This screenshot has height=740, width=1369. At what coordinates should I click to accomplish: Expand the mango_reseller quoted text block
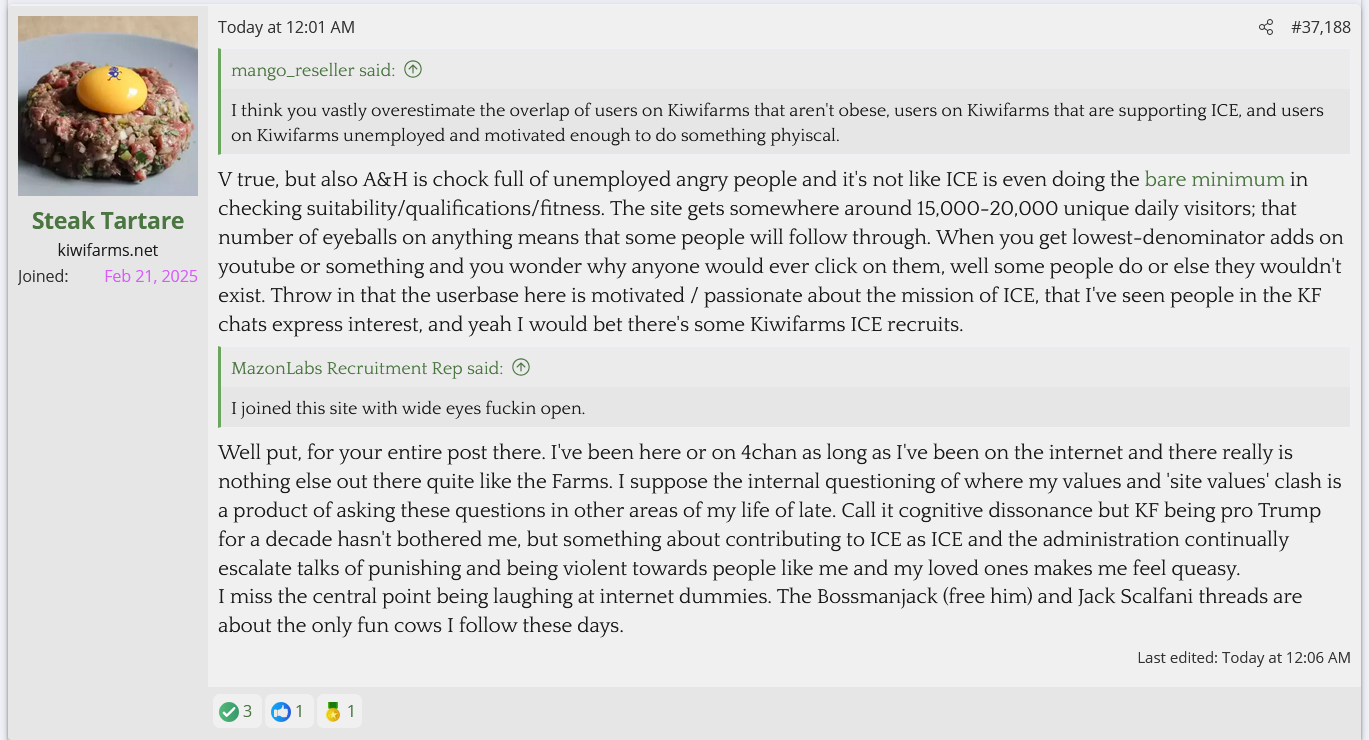pos(777,122)
